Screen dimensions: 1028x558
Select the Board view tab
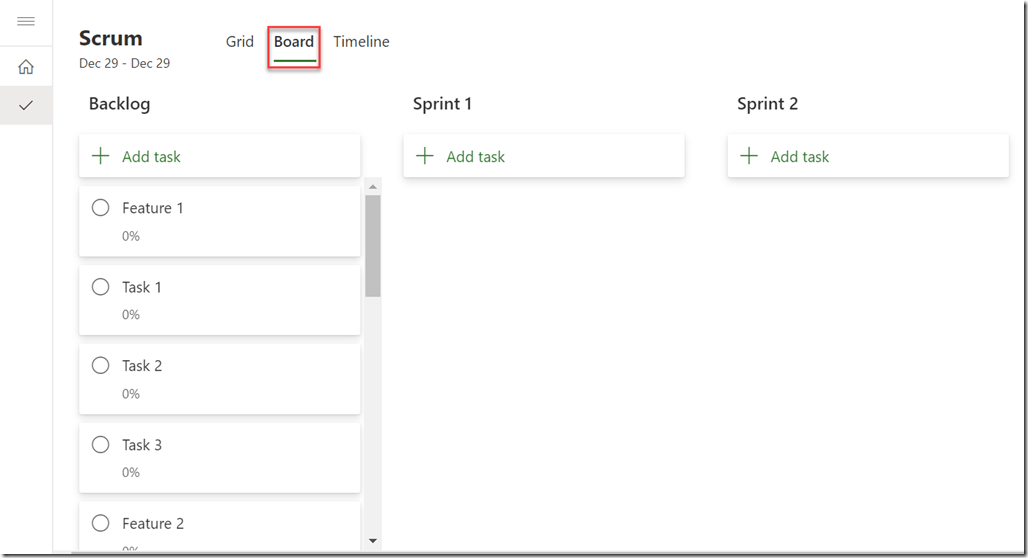(x=294, y=42)
